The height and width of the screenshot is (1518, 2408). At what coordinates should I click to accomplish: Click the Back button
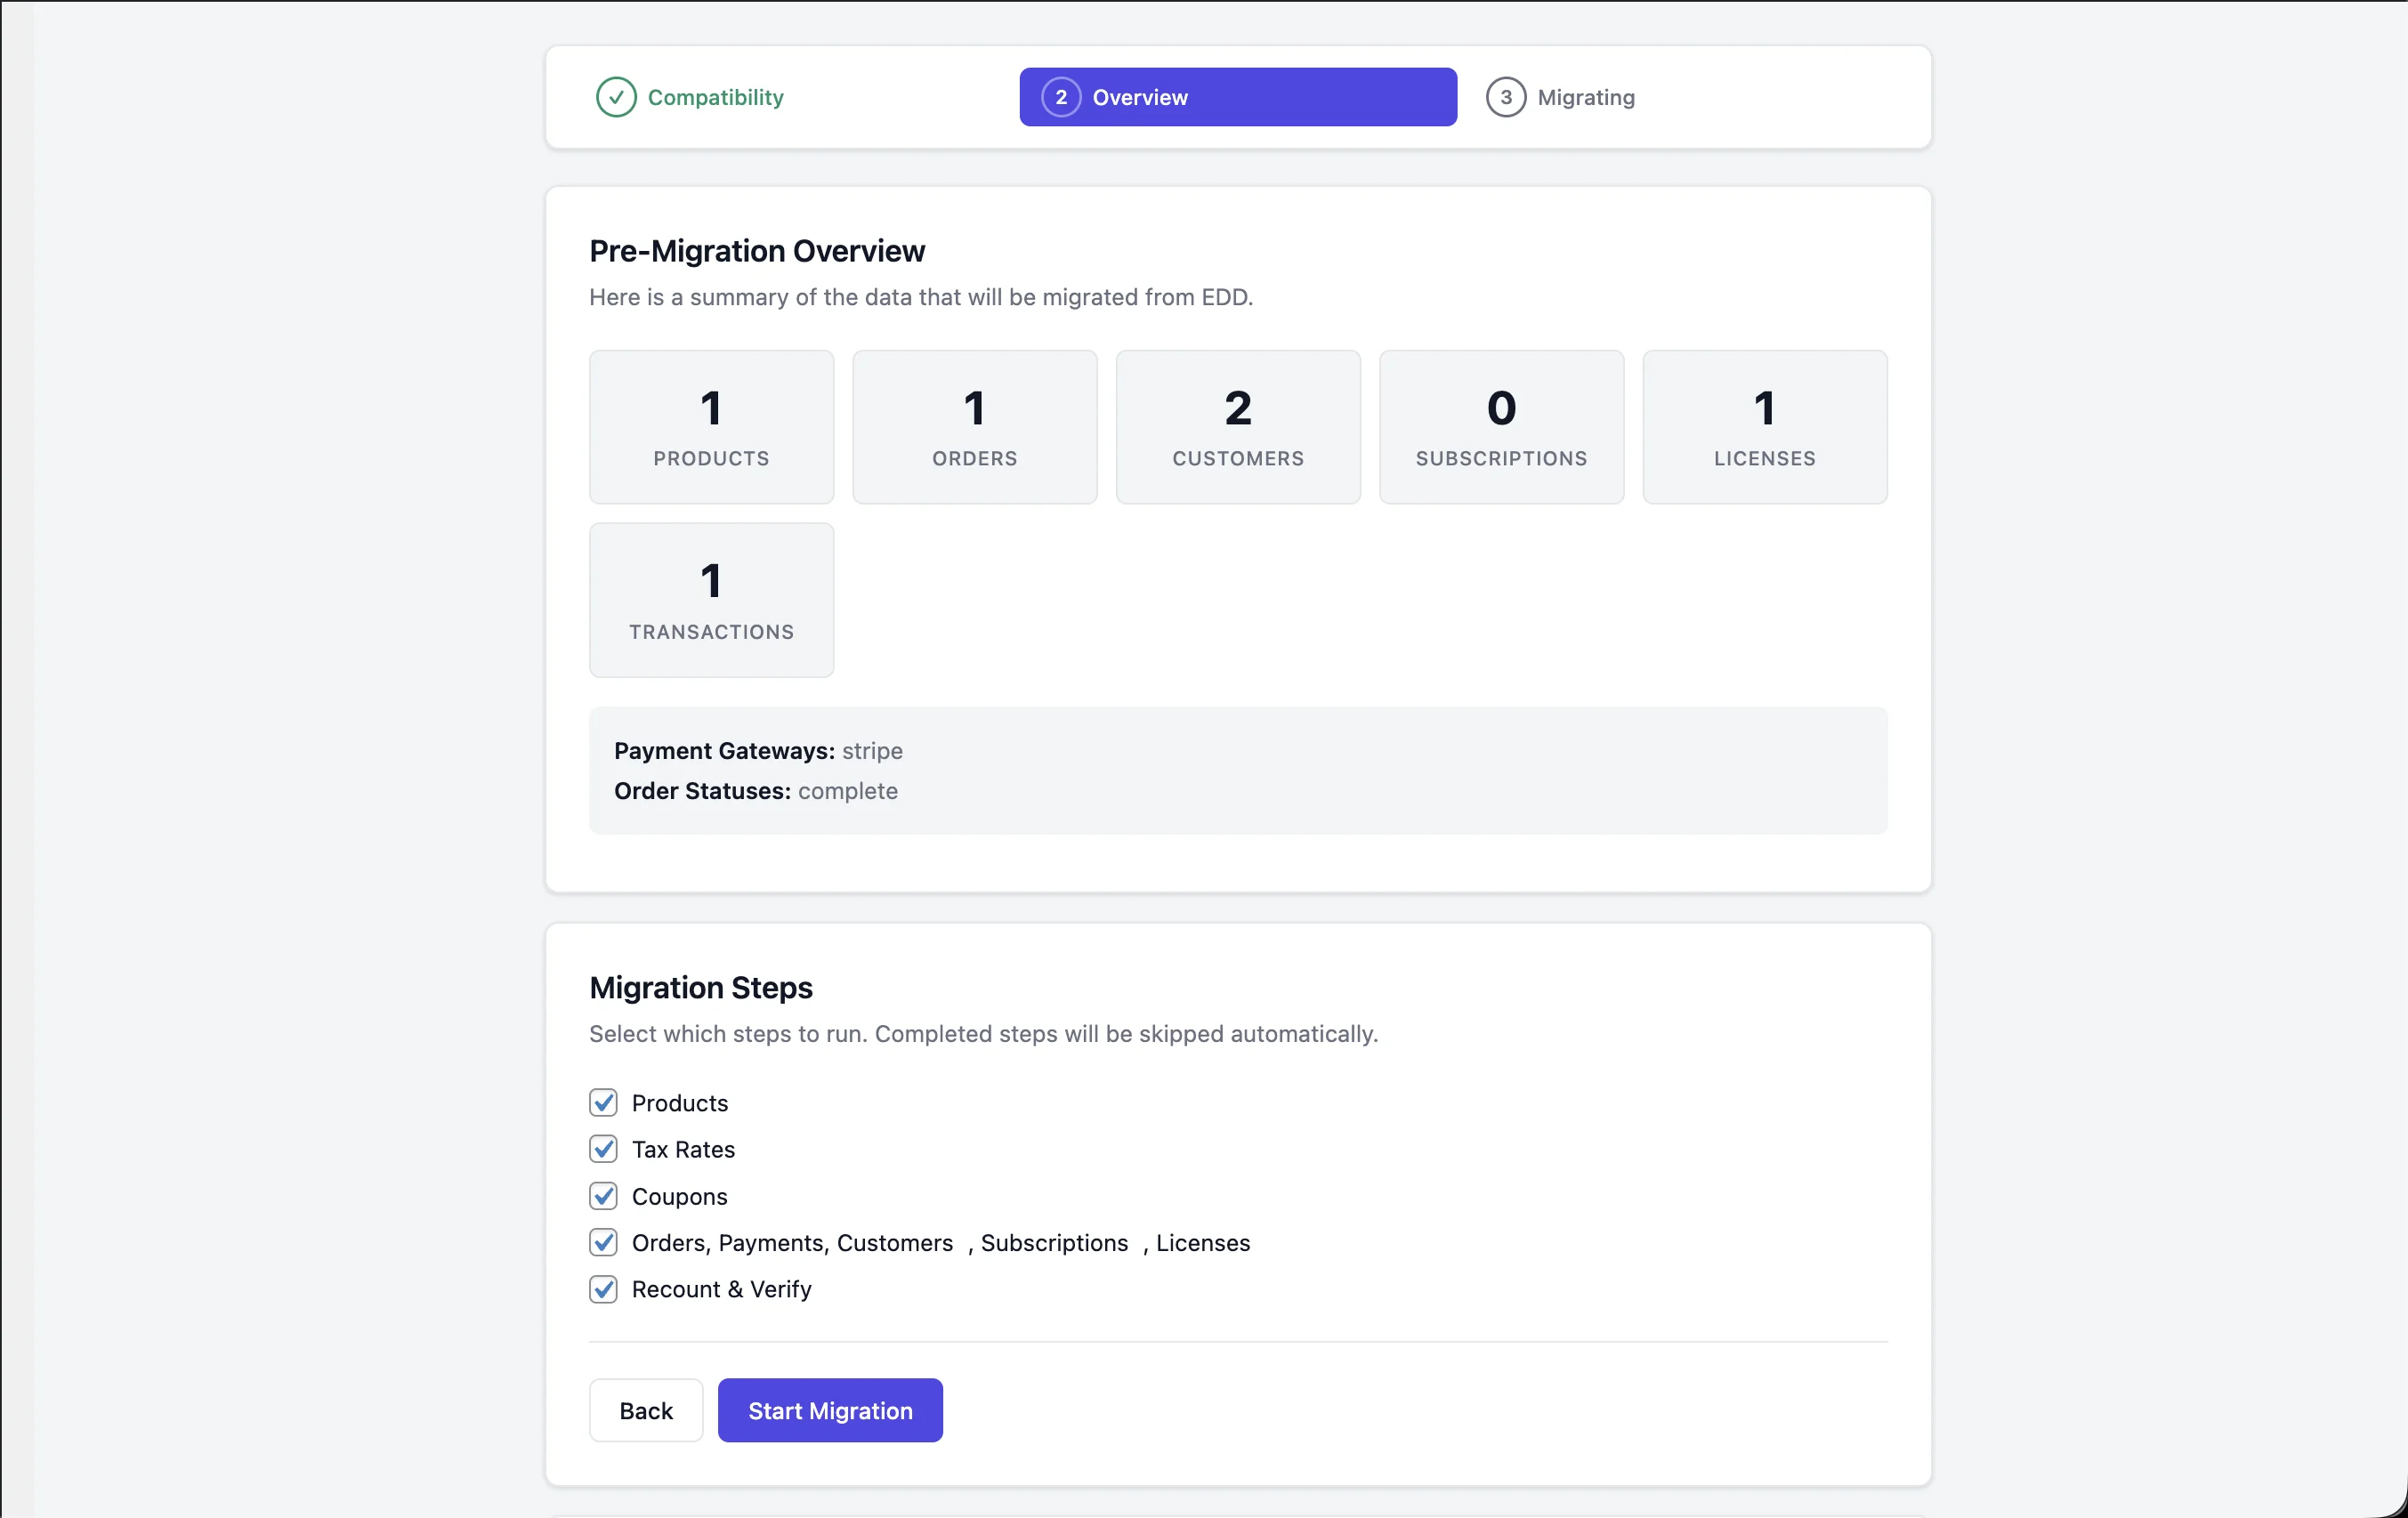pyautogui.click(x=646, y=1410)
